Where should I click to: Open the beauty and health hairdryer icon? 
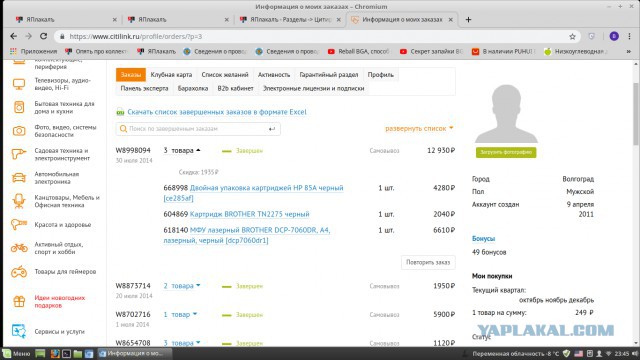[19, 224]
